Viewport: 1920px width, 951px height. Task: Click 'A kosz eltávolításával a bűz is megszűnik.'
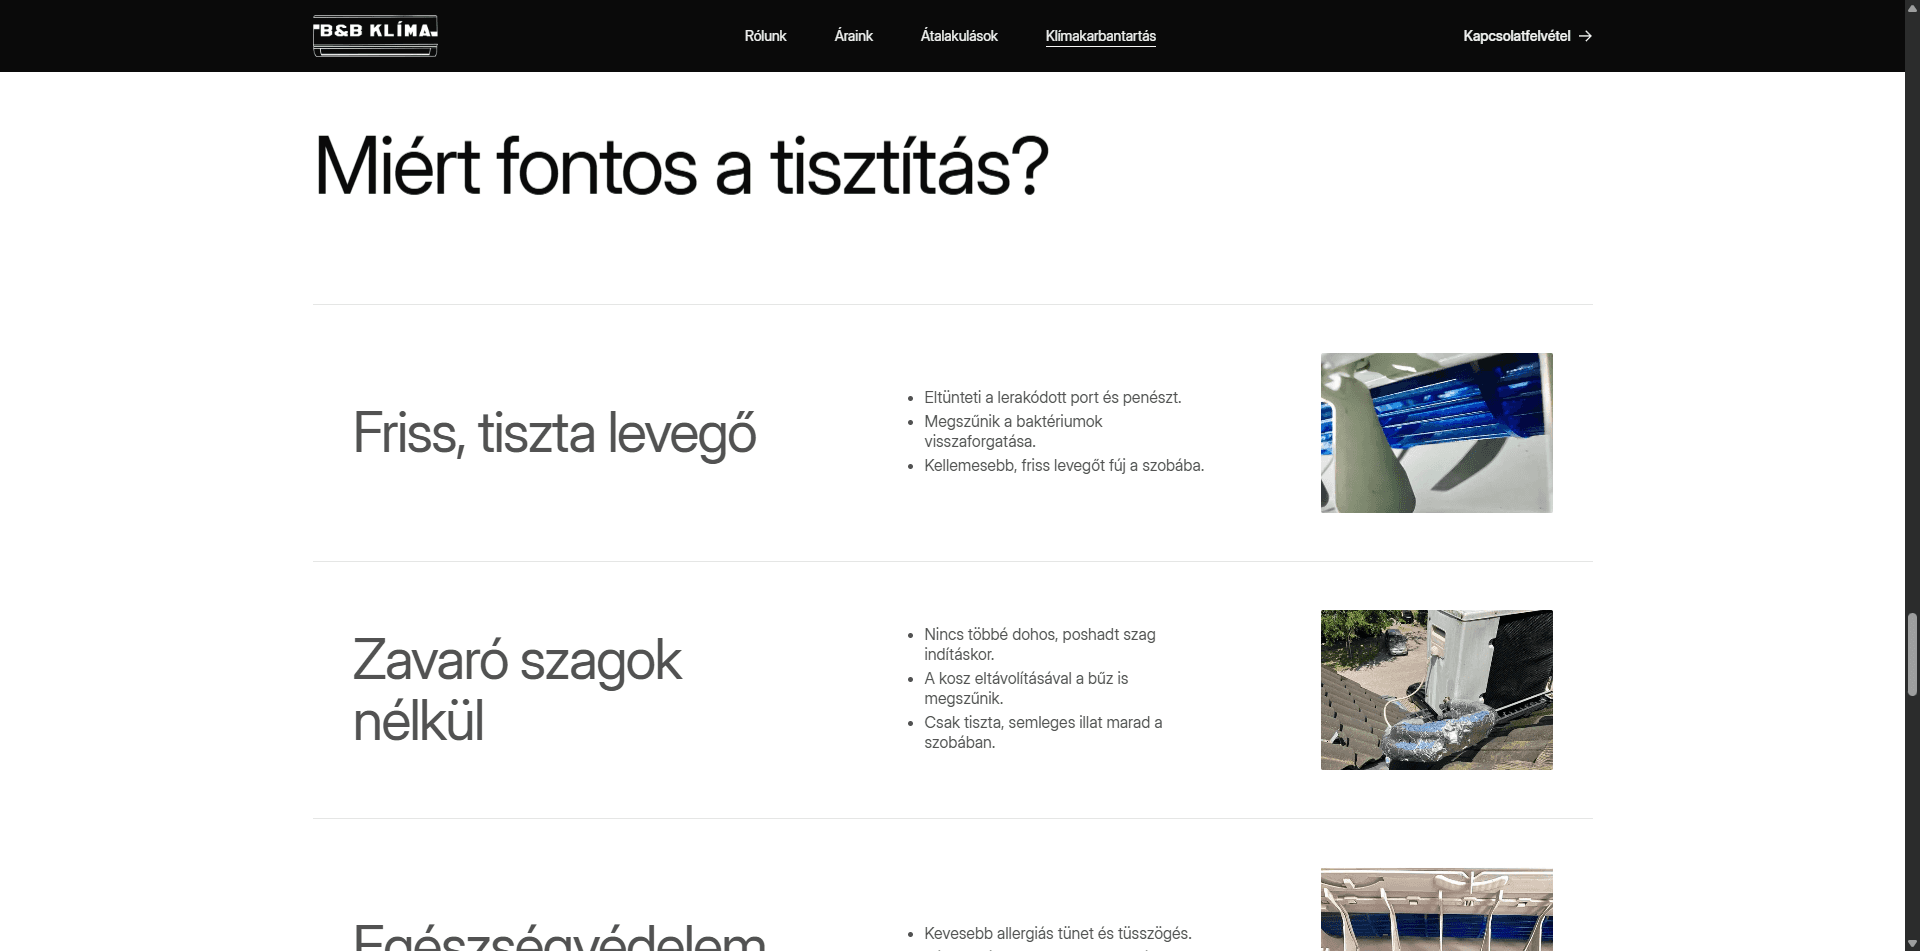(1026, 688)
